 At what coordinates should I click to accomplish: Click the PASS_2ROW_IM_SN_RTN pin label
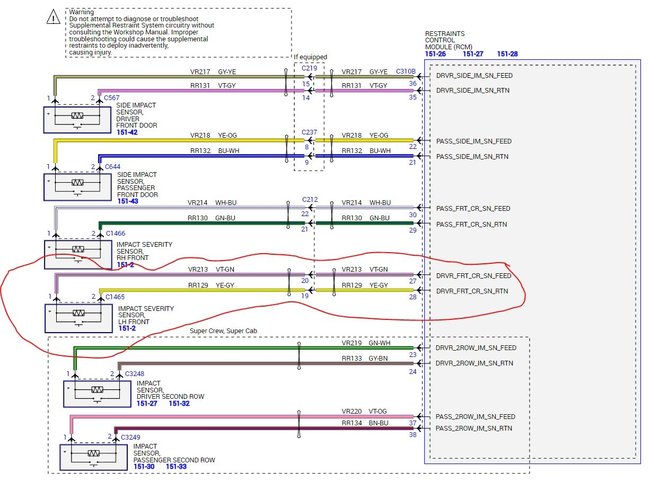pyautogui.click(x=474, y=428)
